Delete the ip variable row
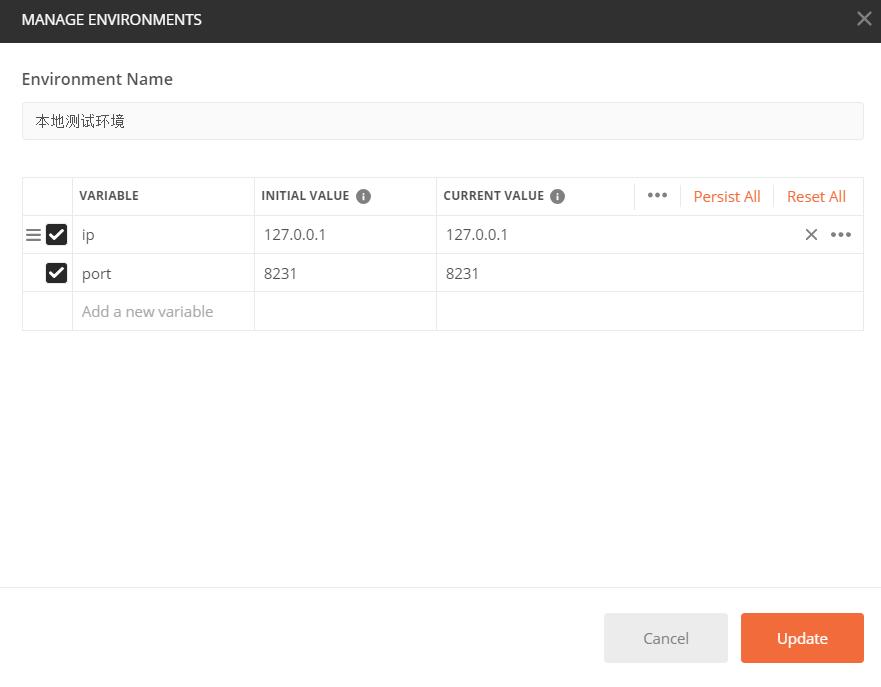This screenshot has width=881, height=687. pyautogui.click(x=811, y=235)
